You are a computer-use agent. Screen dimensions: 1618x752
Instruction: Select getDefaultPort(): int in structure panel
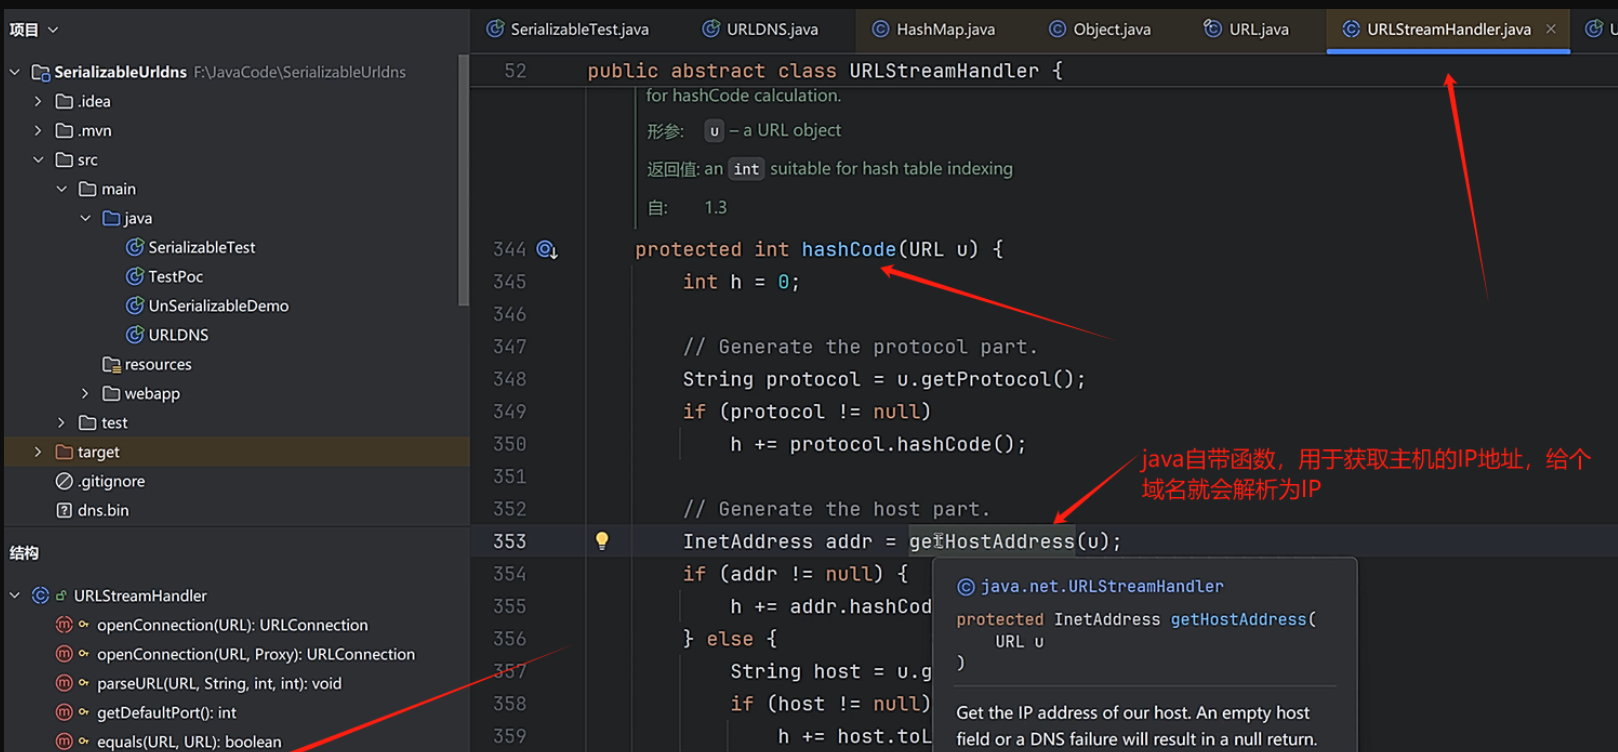tap(166, 712)
